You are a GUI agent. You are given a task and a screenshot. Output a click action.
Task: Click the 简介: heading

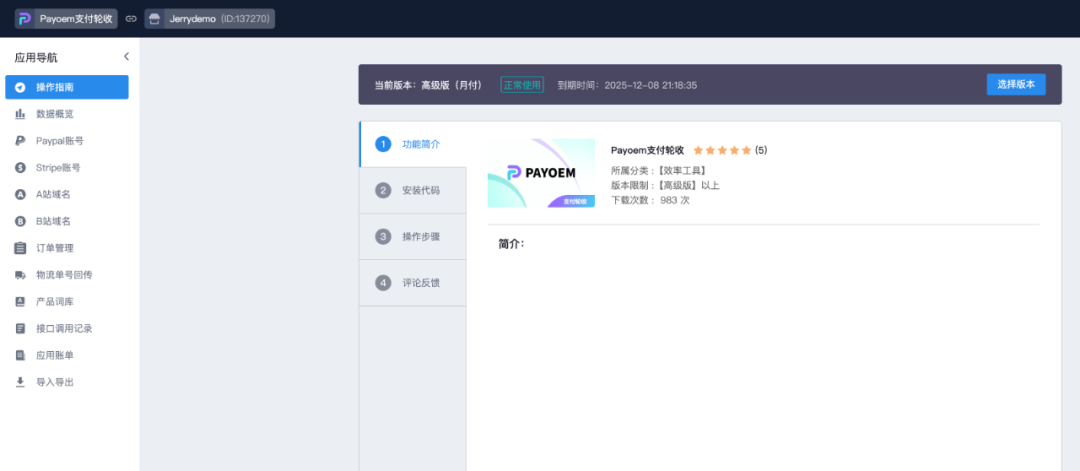pyautogui.click(x=512, y=244)
